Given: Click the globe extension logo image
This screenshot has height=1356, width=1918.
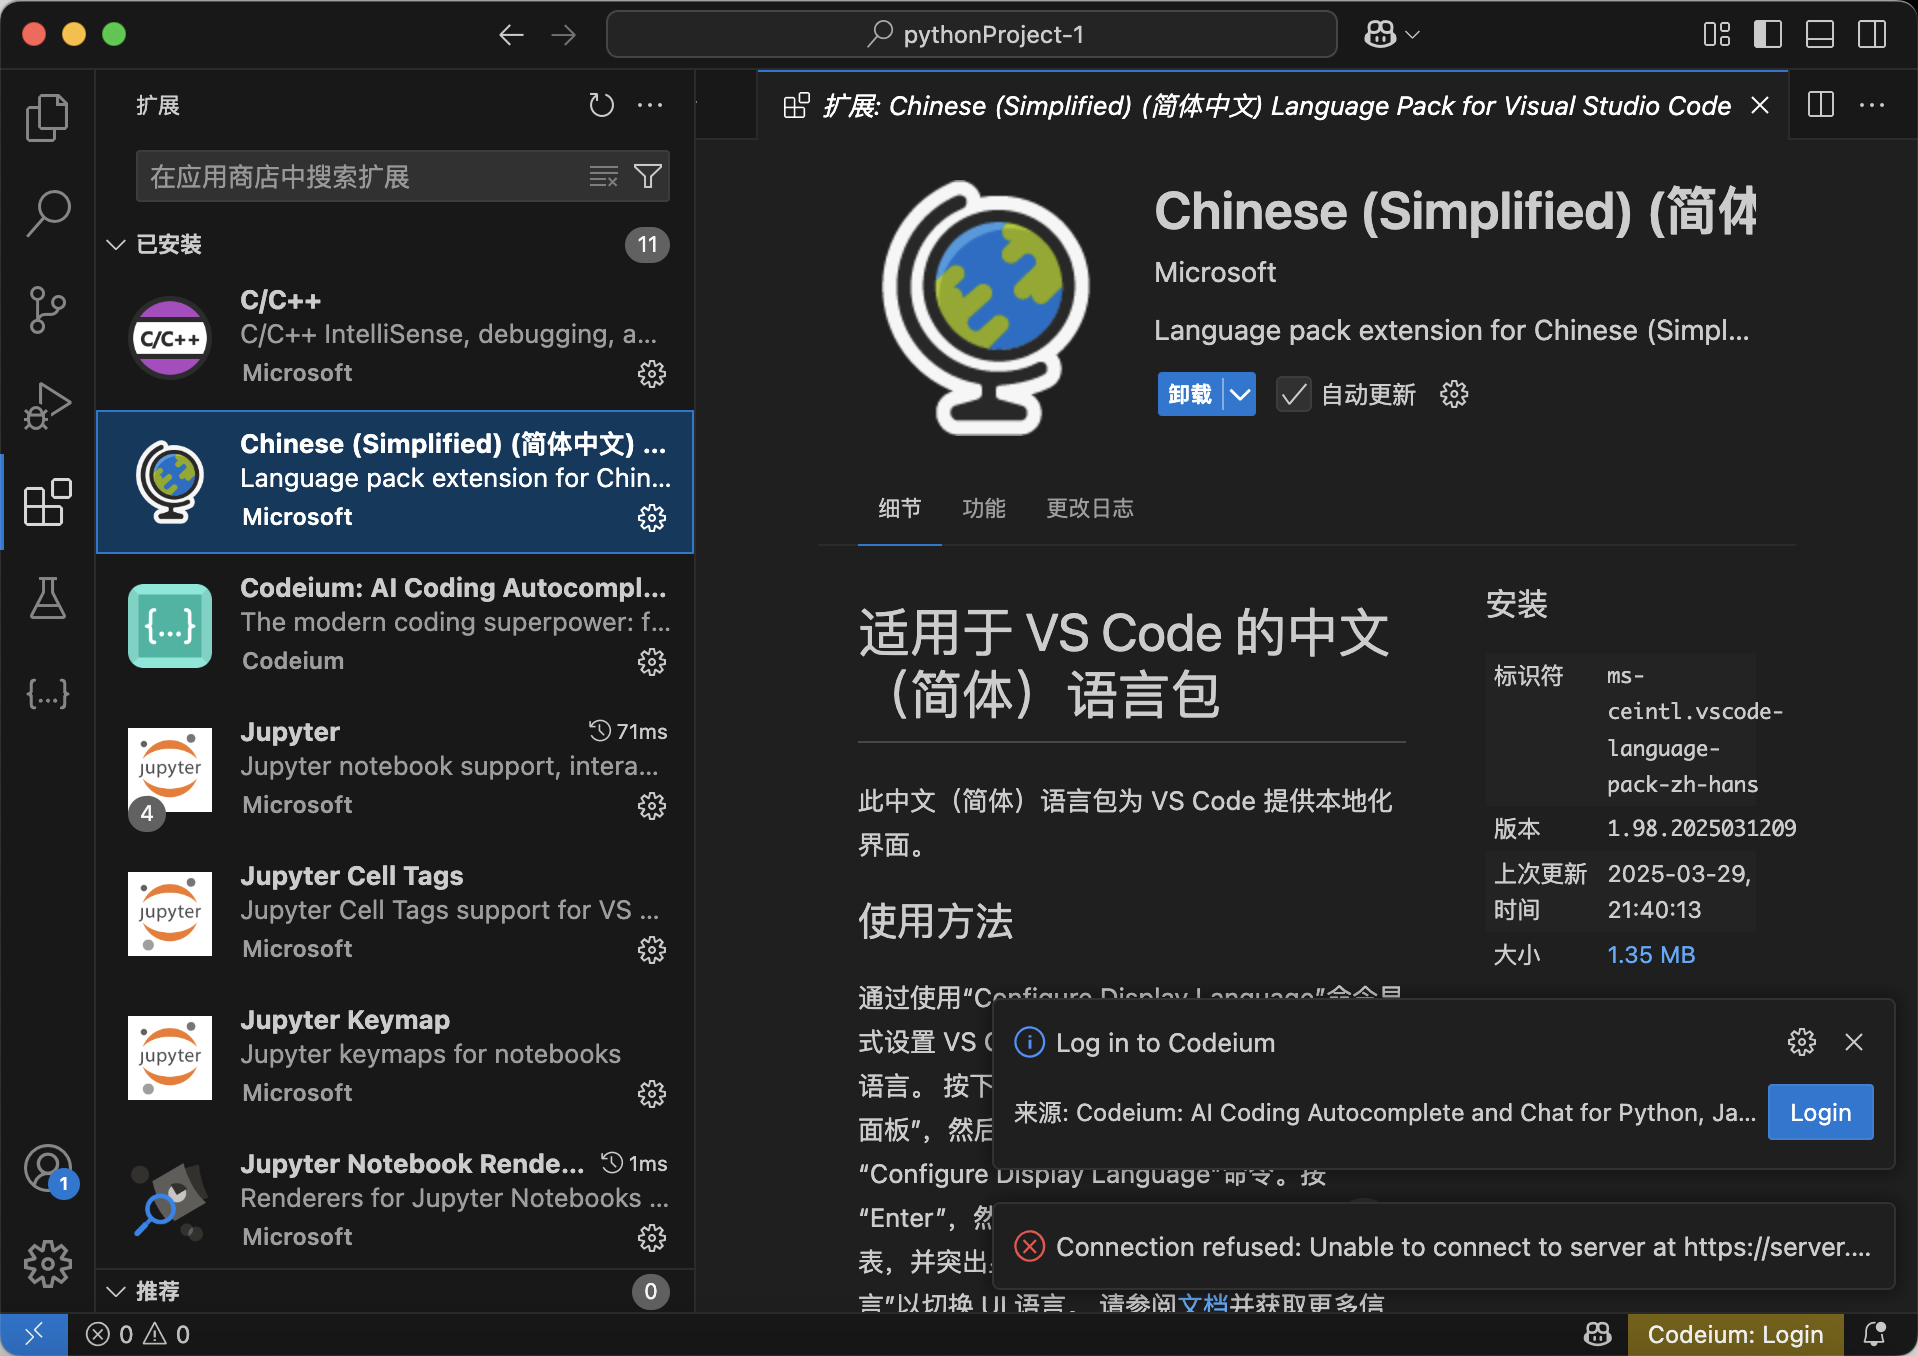Looking at the screenshot, I should tap(985, 307).
